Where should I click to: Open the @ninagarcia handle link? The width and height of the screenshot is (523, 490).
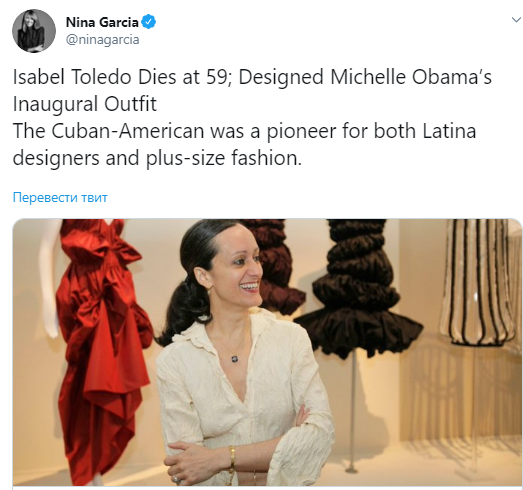(x=102, y=40)
